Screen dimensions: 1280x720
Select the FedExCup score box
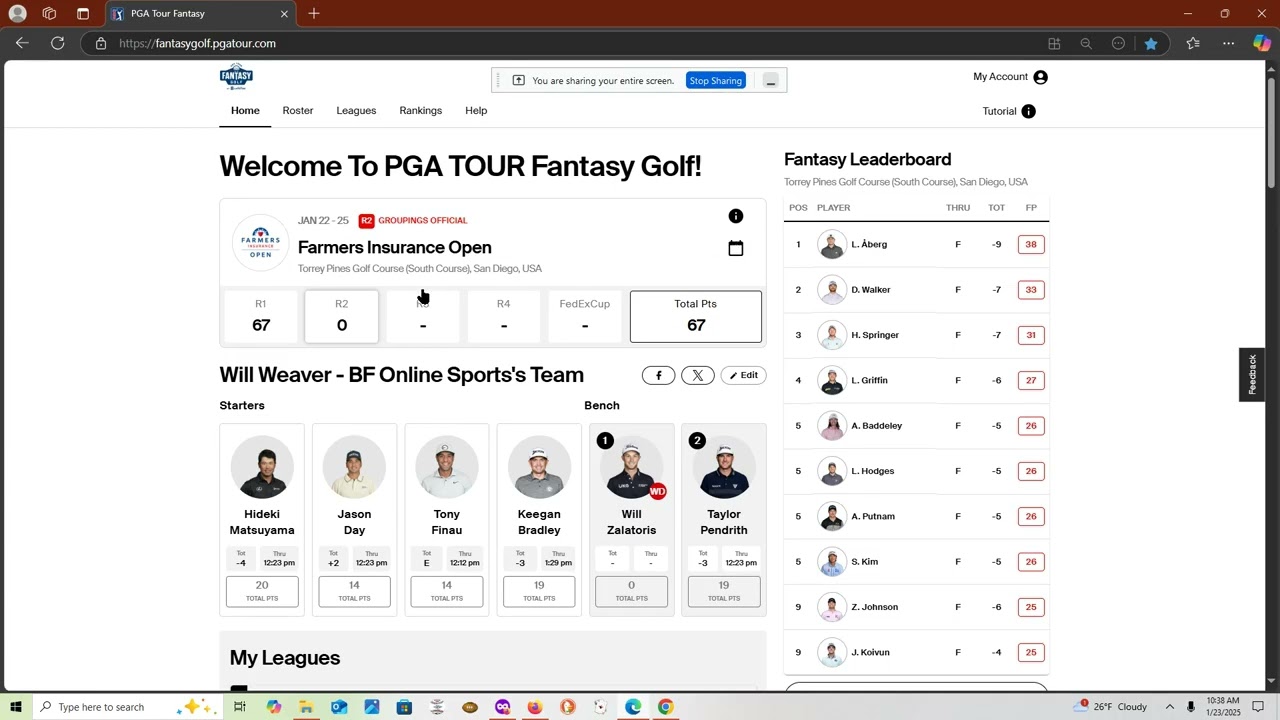[584, 317]
